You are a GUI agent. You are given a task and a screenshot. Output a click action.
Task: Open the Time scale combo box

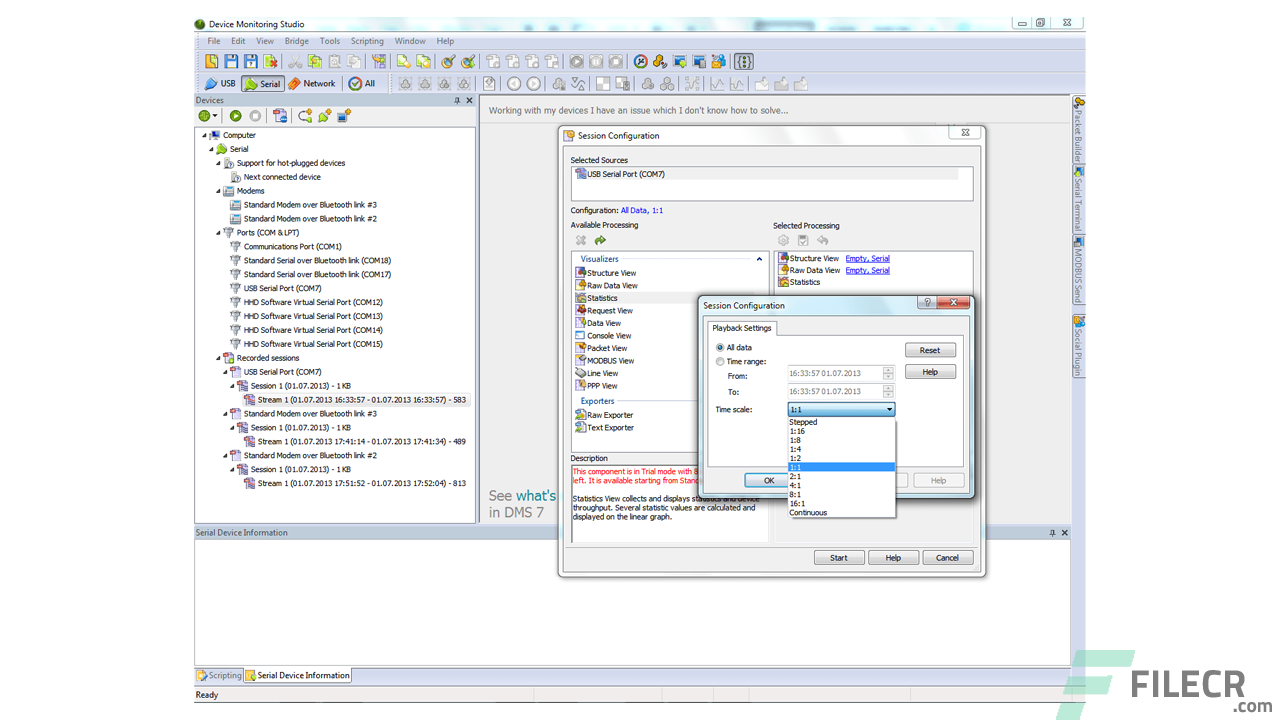[x=841, y=409]
